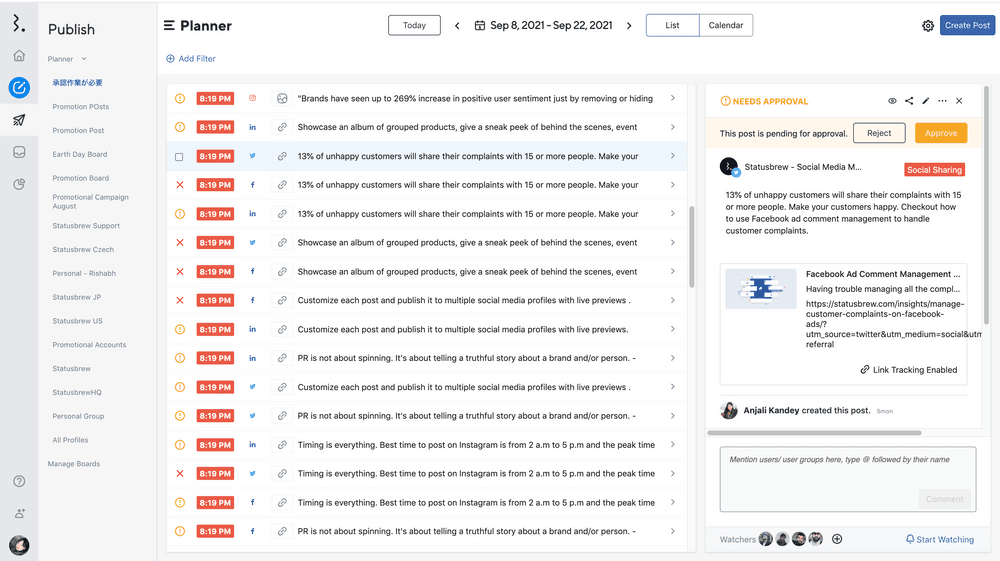Approve the pending post
The image size is (1000, 561).
[x=940, y=133]
